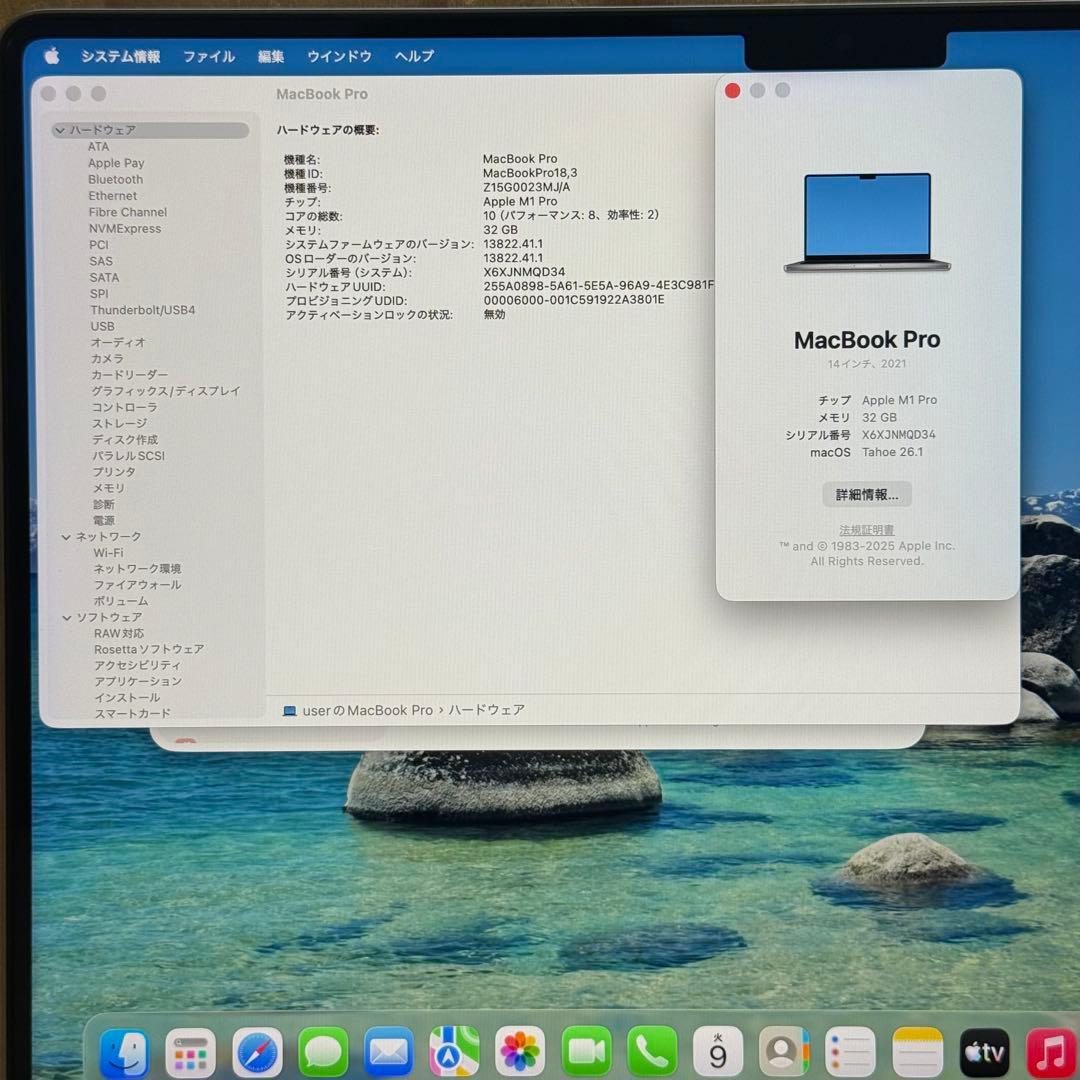
Task: Open Maps app in Dock
Action: coord(455,1052)
